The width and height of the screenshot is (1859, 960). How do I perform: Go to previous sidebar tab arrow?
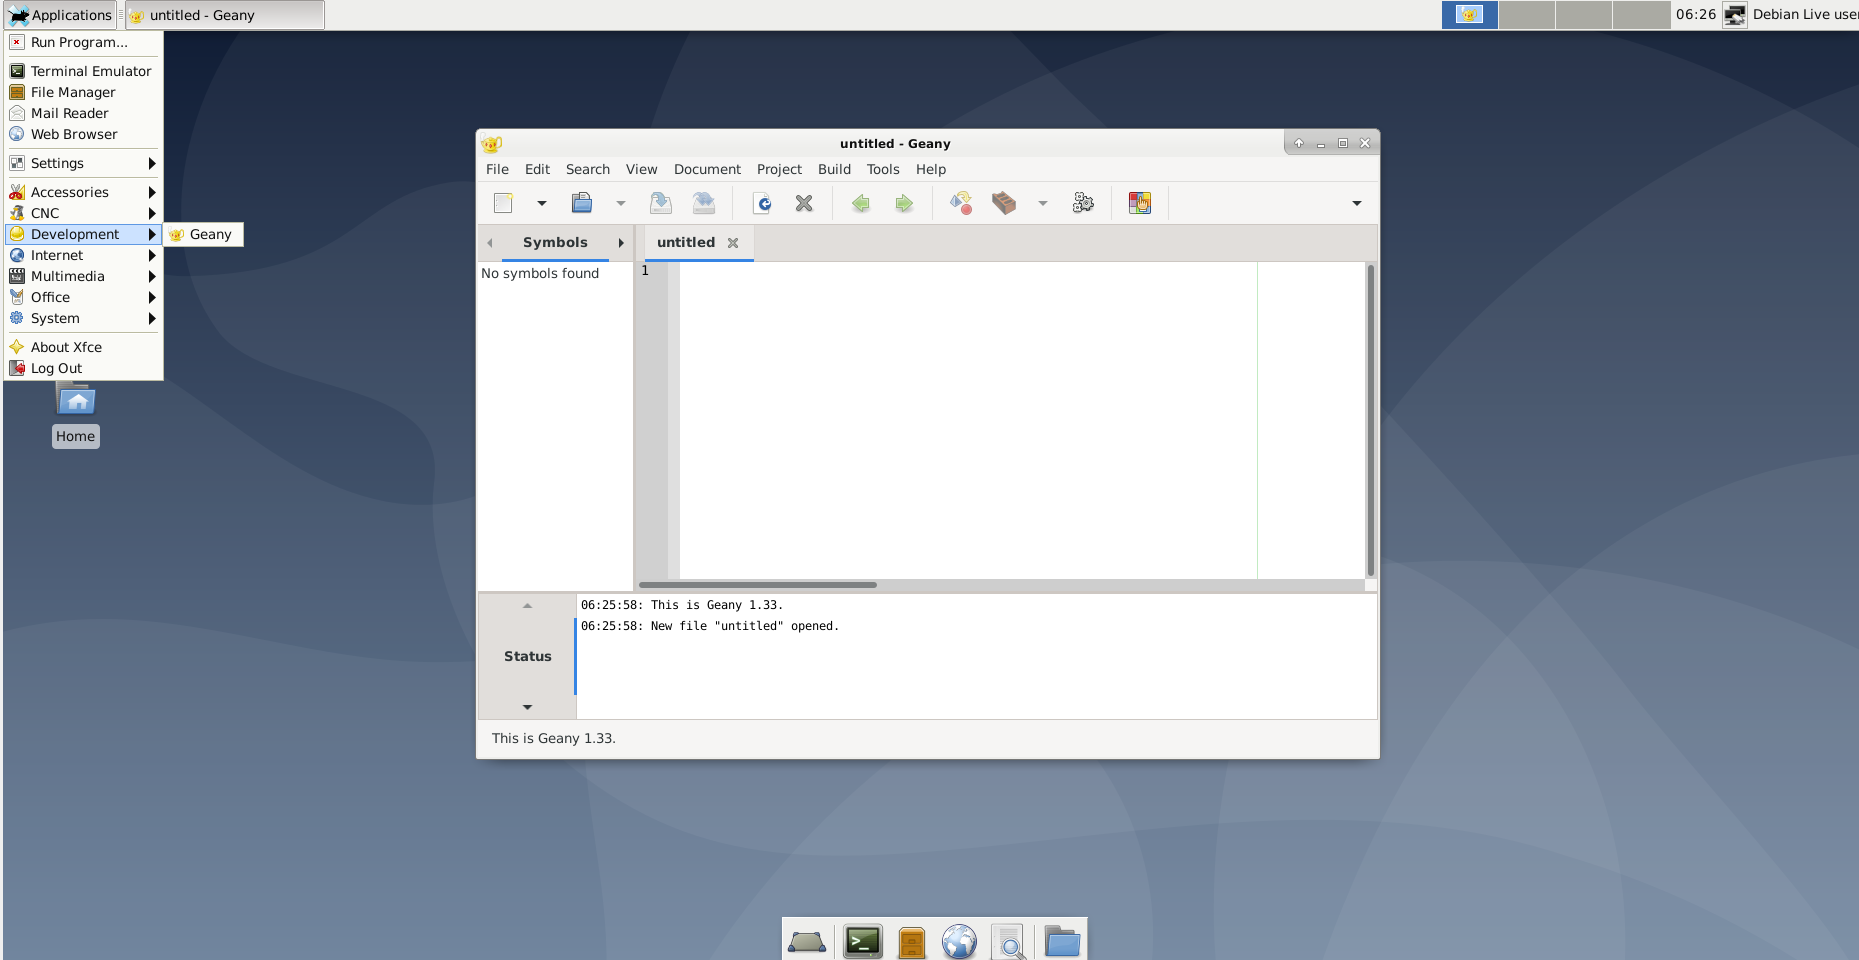pyautogui.click(x=490, y=243)
